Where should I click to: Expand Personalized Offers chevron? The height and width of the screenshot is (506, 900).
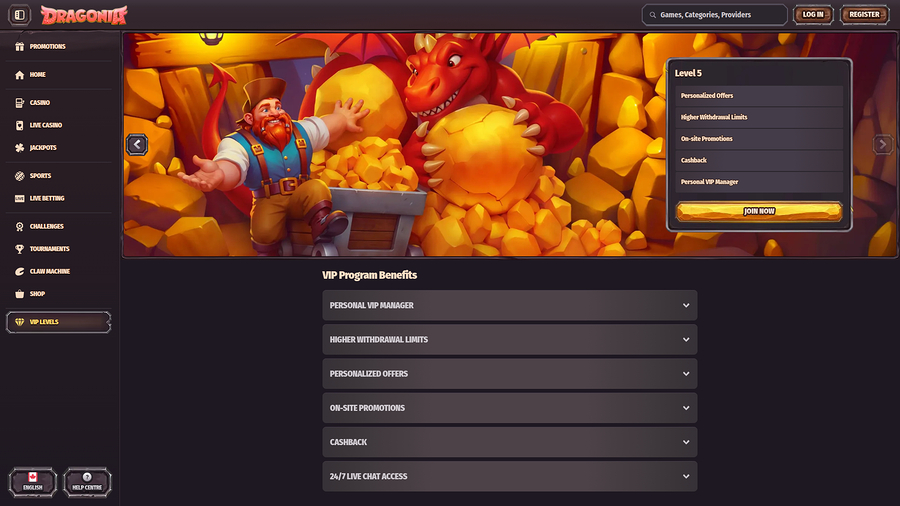(x=686, y=374)
